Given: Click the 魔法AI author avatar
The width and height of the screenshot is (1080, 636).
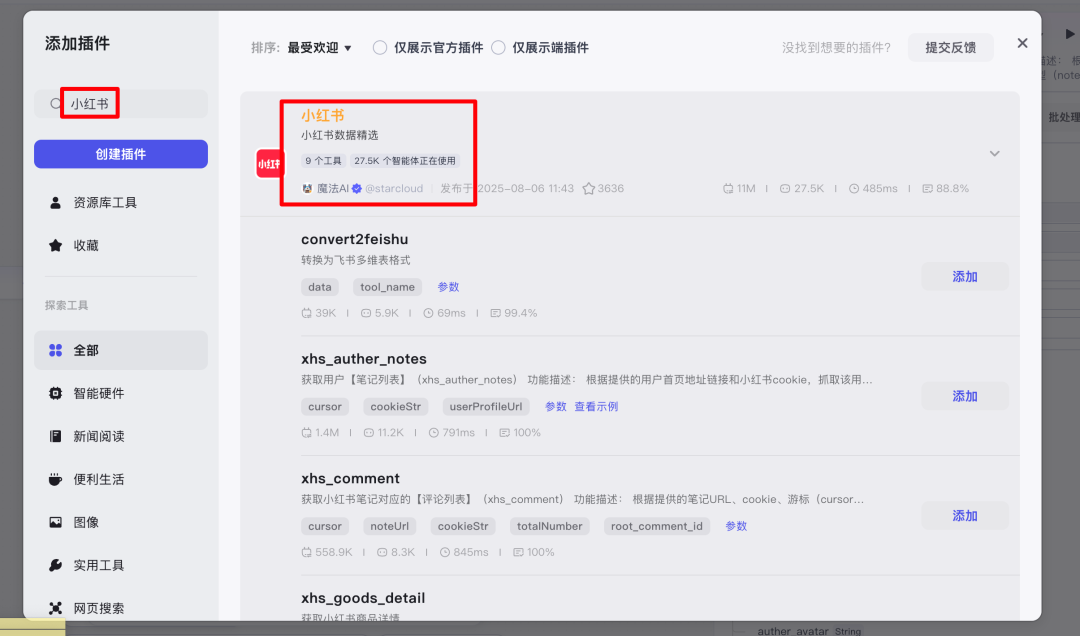Looking at the screenshot, I should pyautogui.click(x=307, y=188).
